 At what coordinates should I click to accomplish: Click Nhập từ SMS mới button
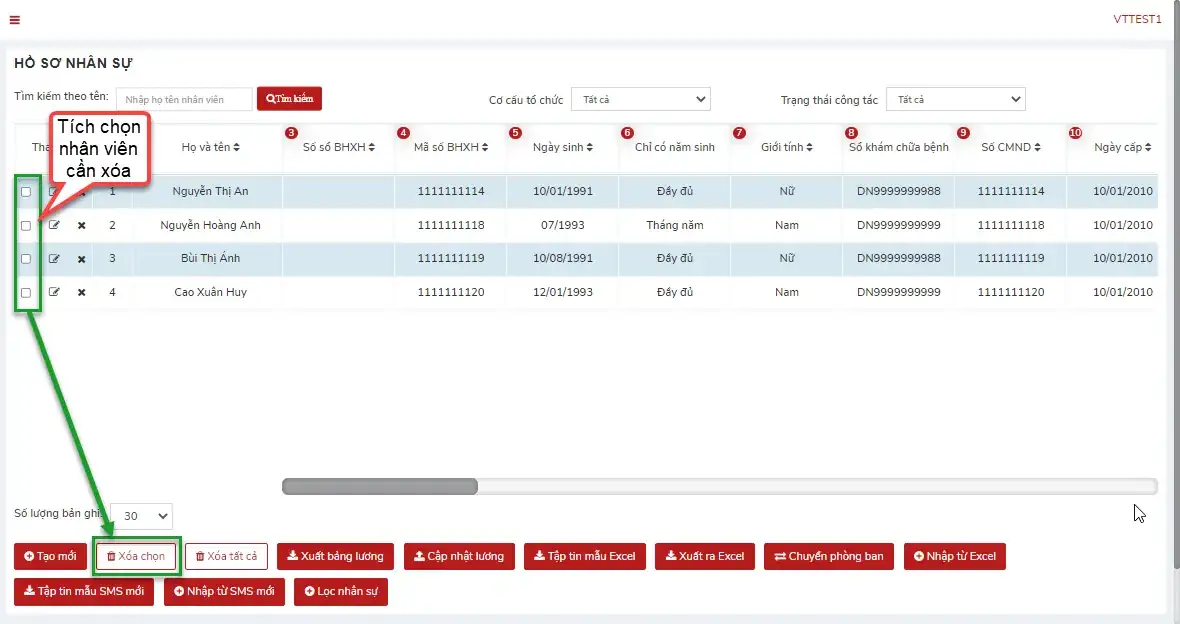(224, 592)
